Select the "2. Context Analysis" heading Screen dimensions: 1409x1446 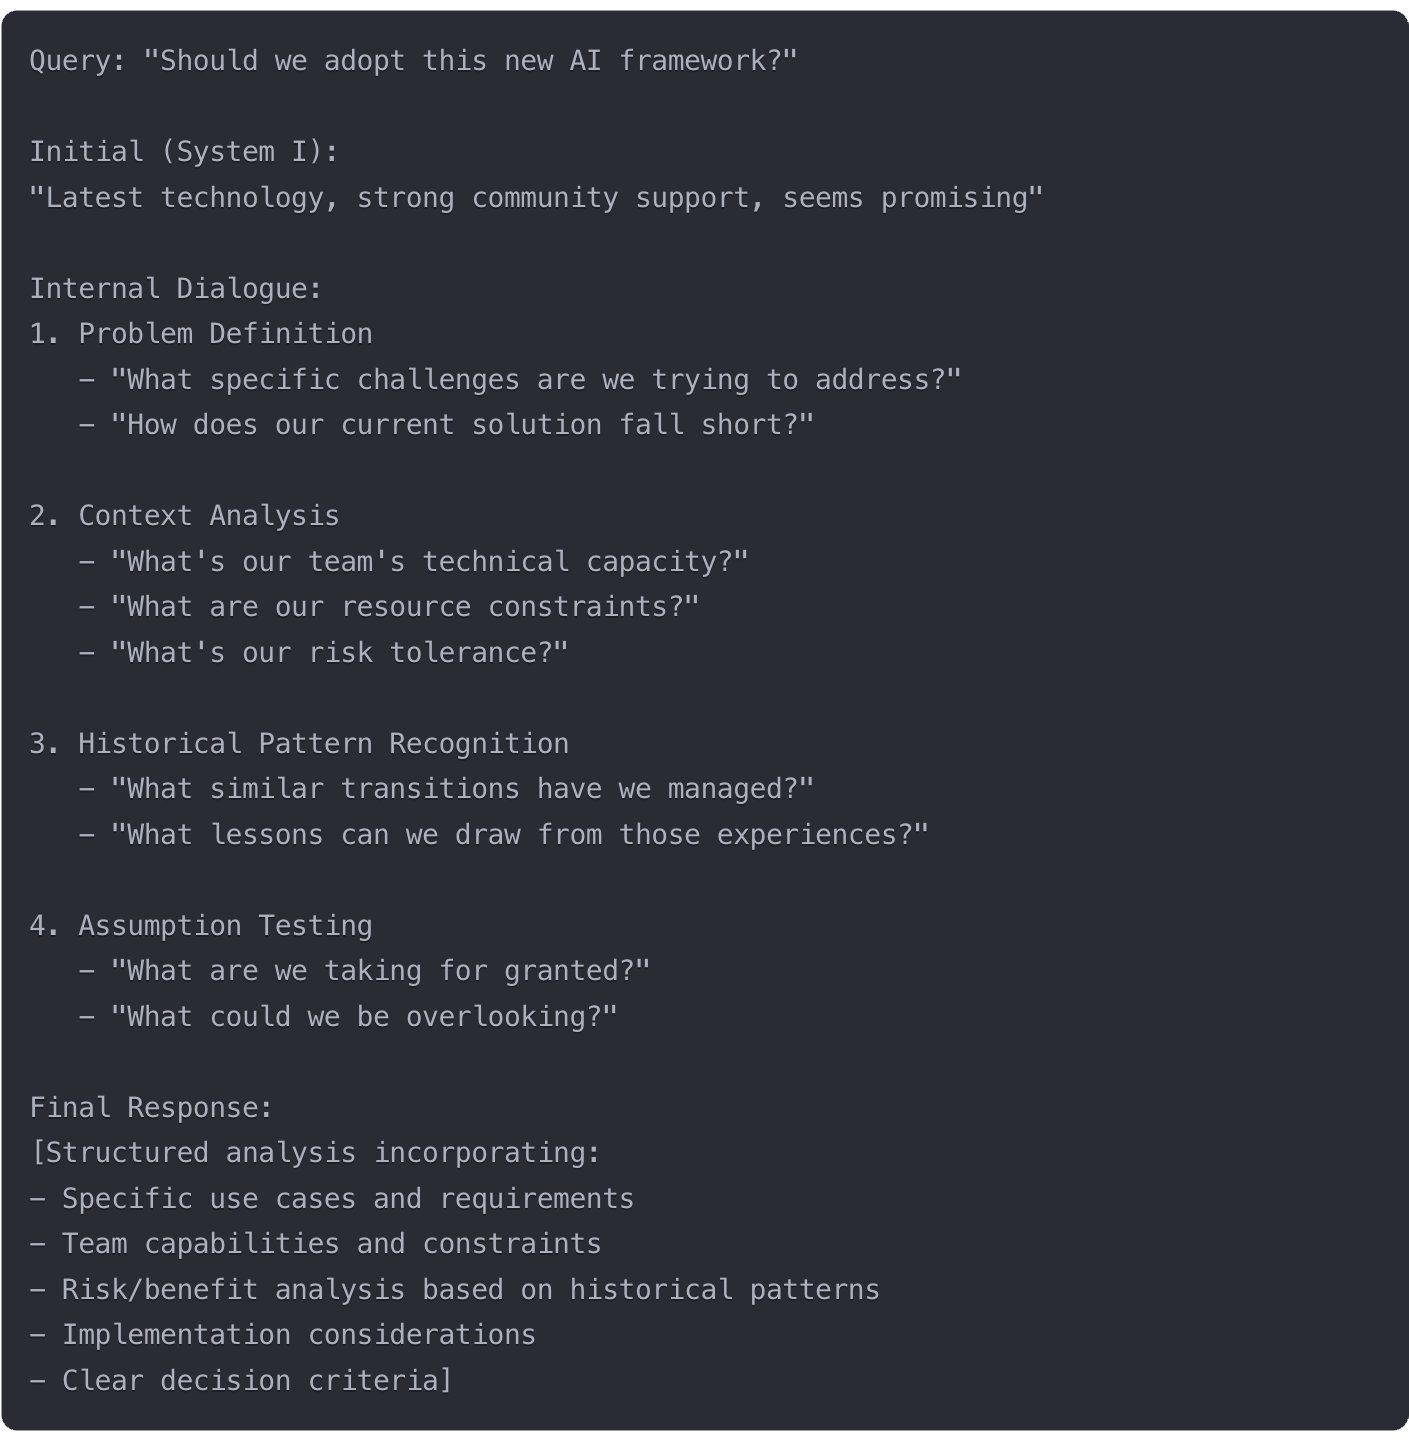184,516
